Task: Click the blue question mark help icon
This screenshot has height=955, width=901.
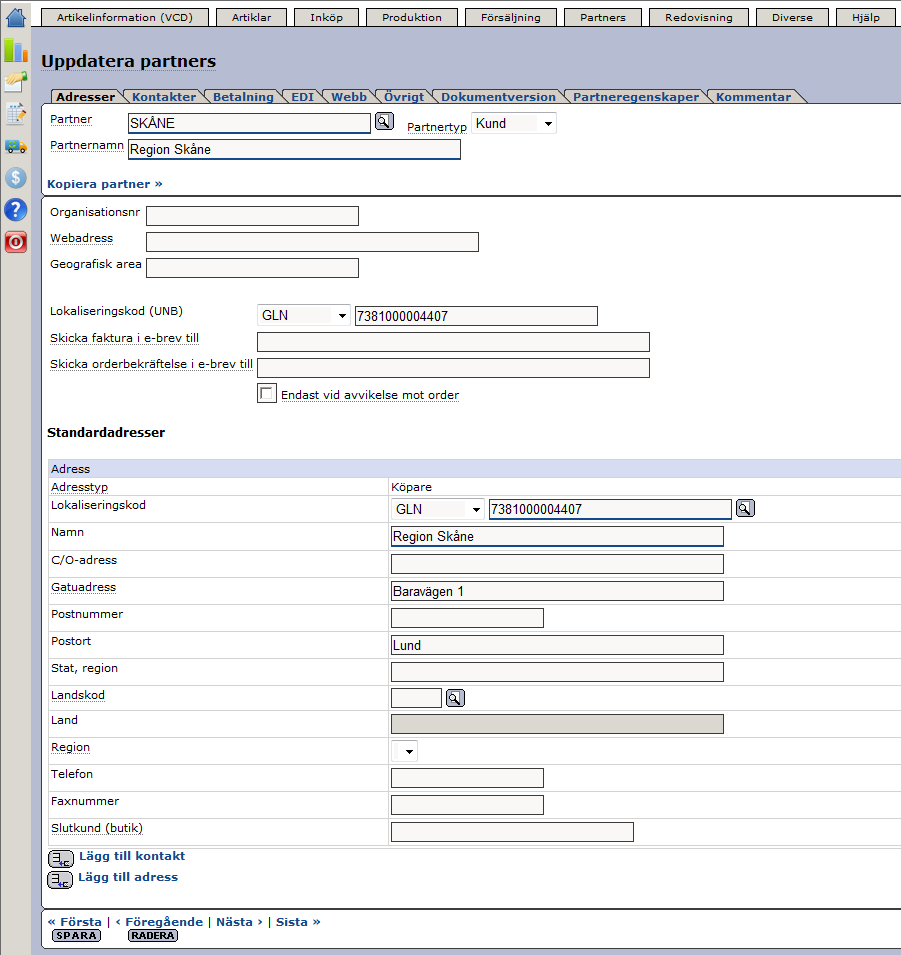Action: [x=16, y=210]
